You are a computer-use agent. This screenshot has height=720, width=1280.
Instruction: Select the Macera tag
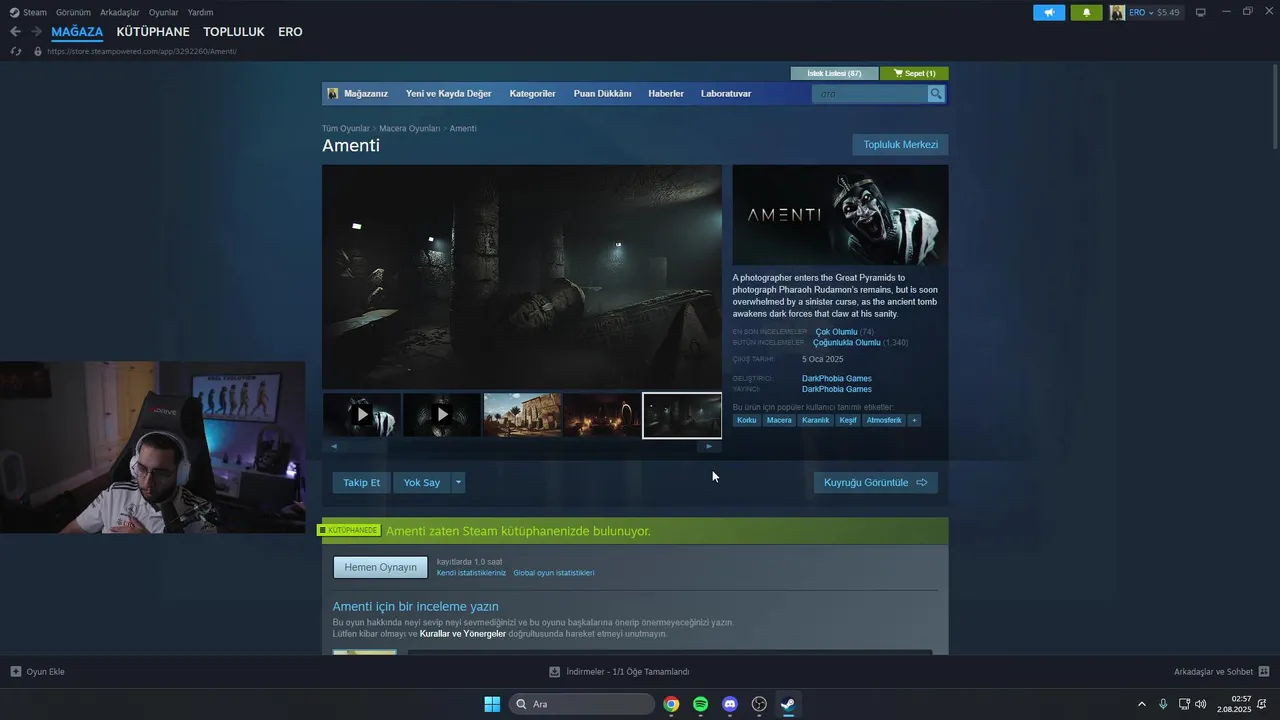click(x=779, y=420)
